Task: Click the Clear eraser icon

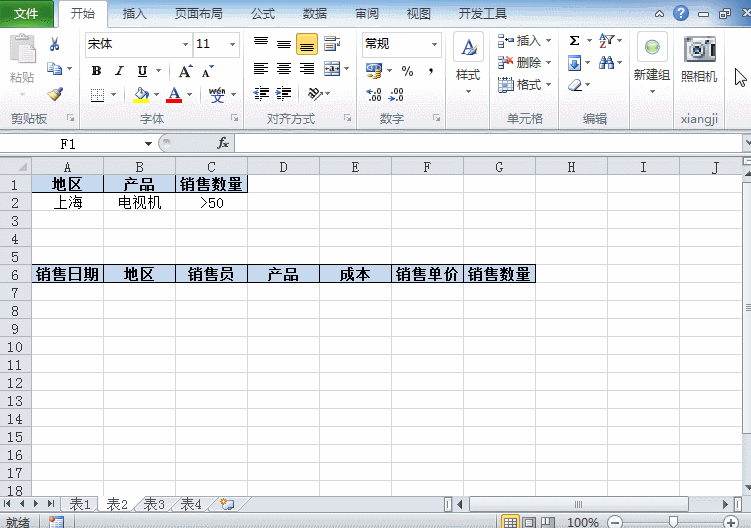Action: click(575, 85)
